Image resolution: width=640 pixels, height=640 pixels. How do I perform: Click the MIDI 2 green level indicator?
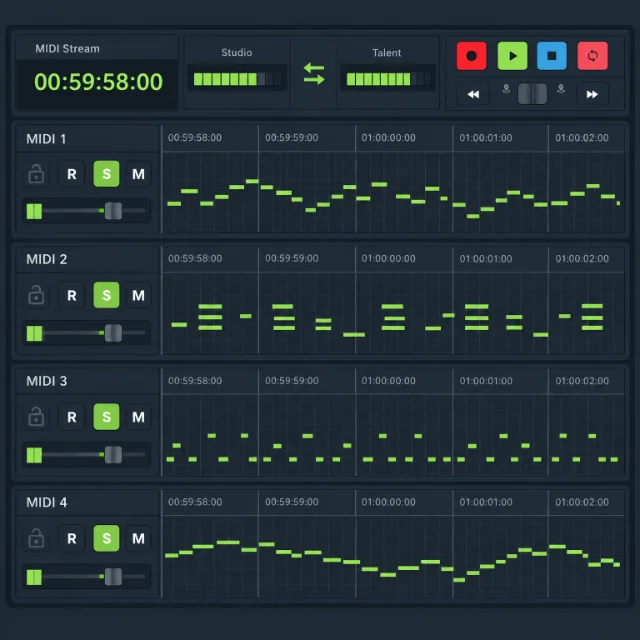click(x=34, y=333)
